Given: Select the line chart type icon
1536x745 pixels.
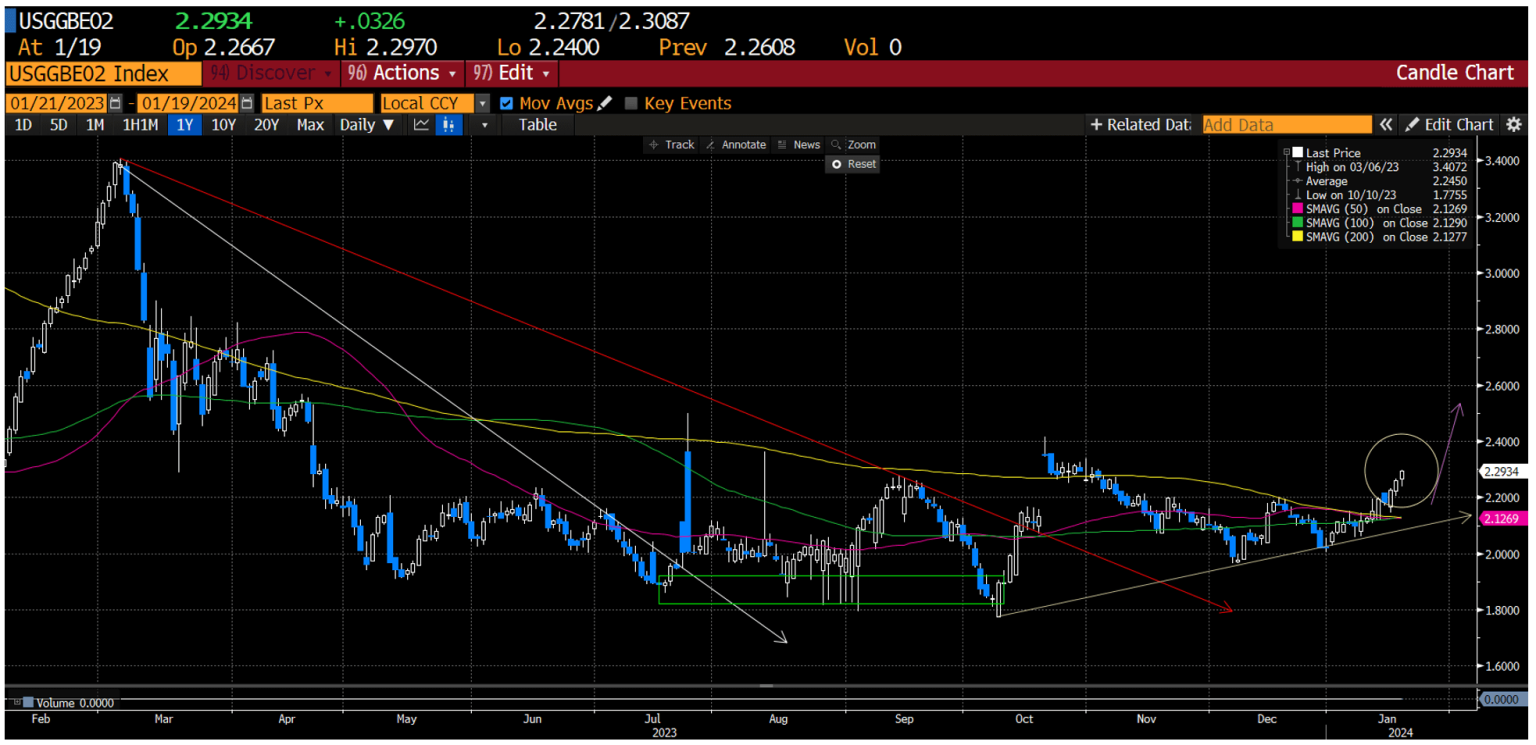Looking at the screenshot, I should click(422, 124).
